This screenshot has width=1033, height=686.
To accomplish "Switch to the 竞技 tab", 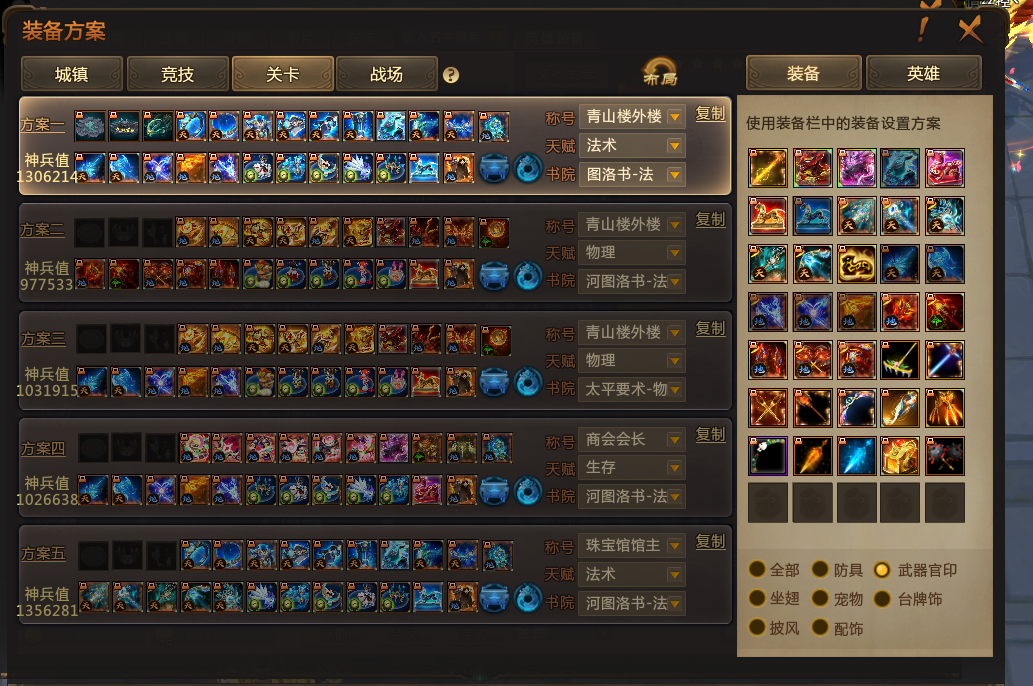I will 177,74.
